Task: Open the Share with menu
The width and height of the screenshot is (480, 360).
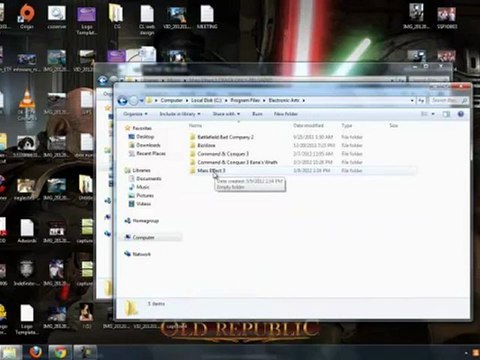Action: [x=226, y=114]
